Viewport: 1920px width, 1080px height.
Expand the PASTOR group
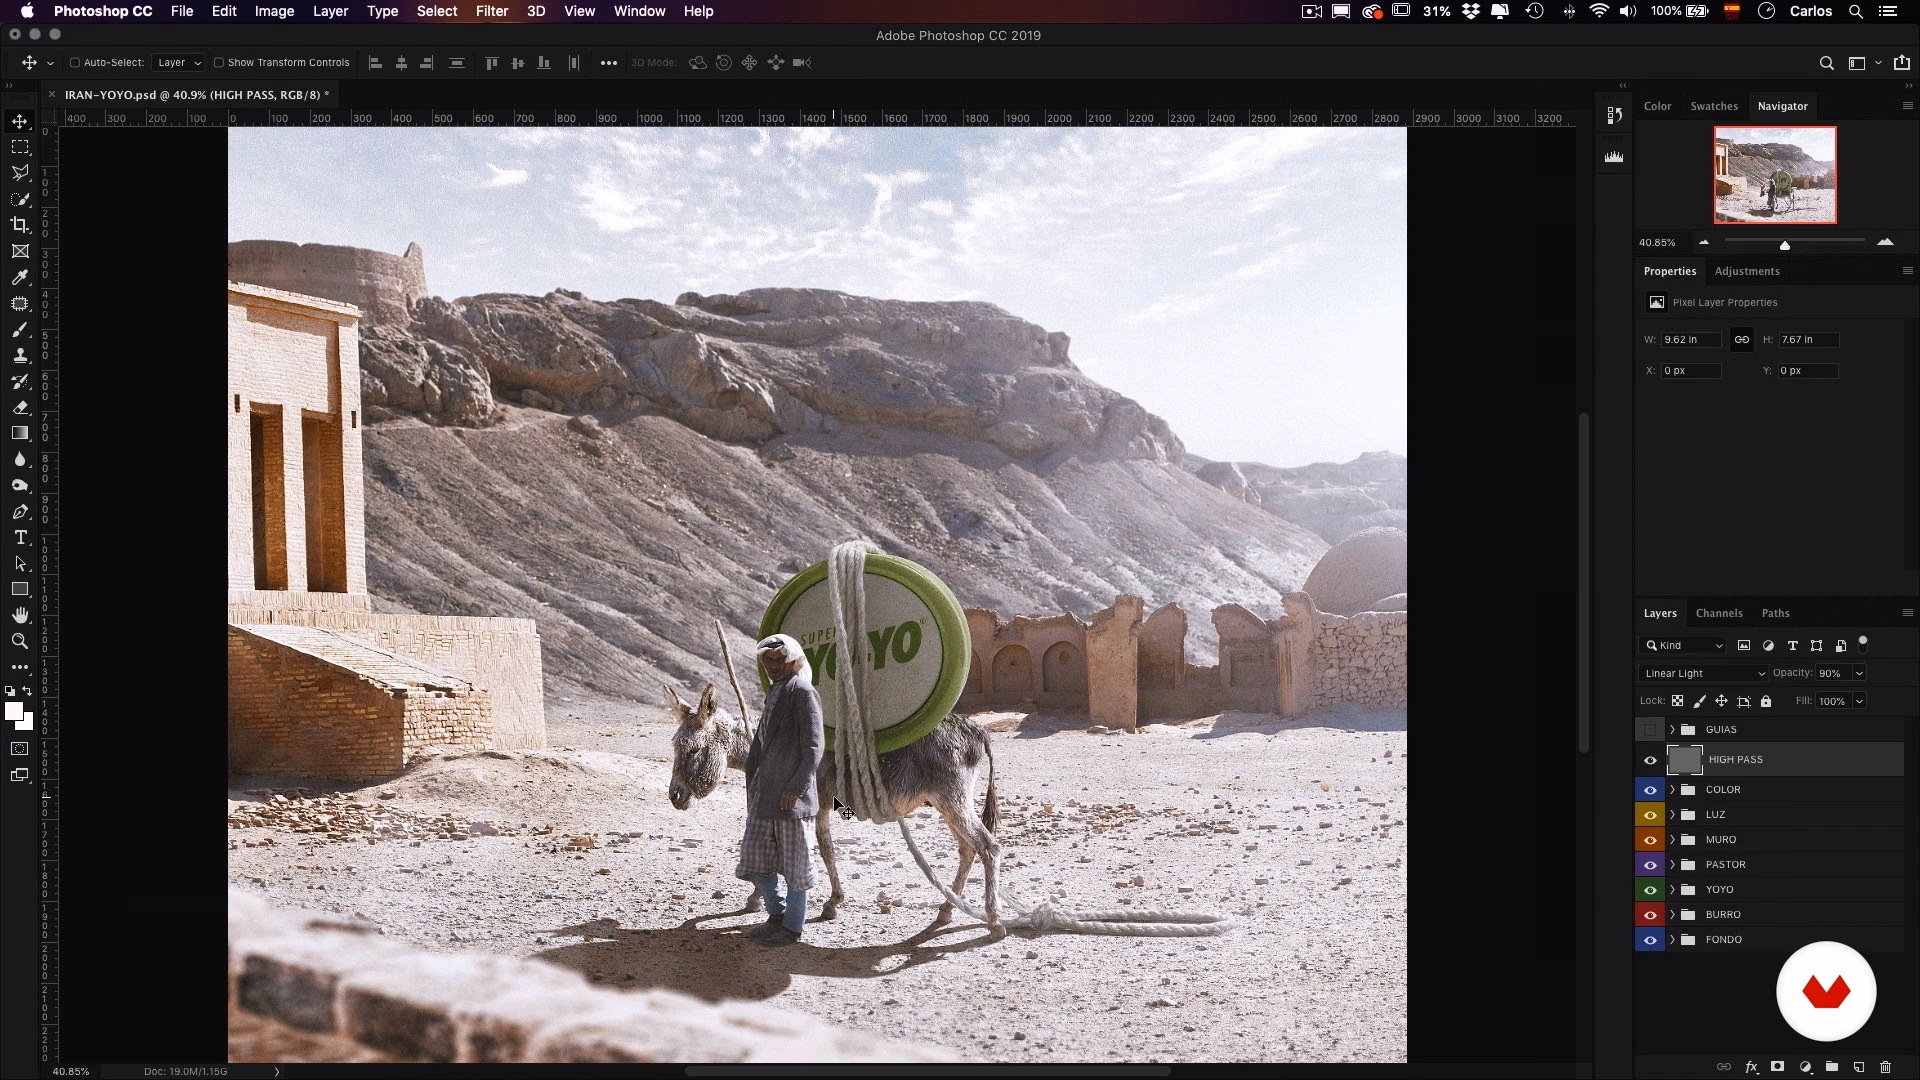pos(1672,865)
